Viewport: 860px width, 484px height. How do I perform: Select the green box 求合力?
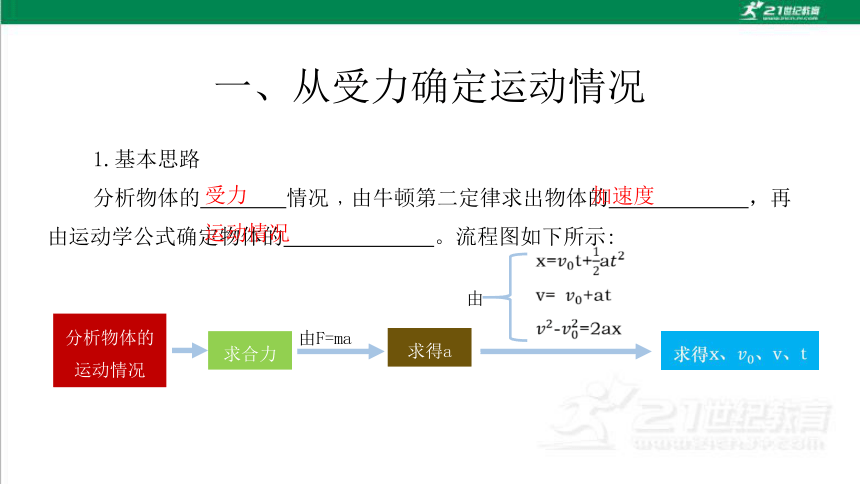pyautogui.click(x=250, y=350)
